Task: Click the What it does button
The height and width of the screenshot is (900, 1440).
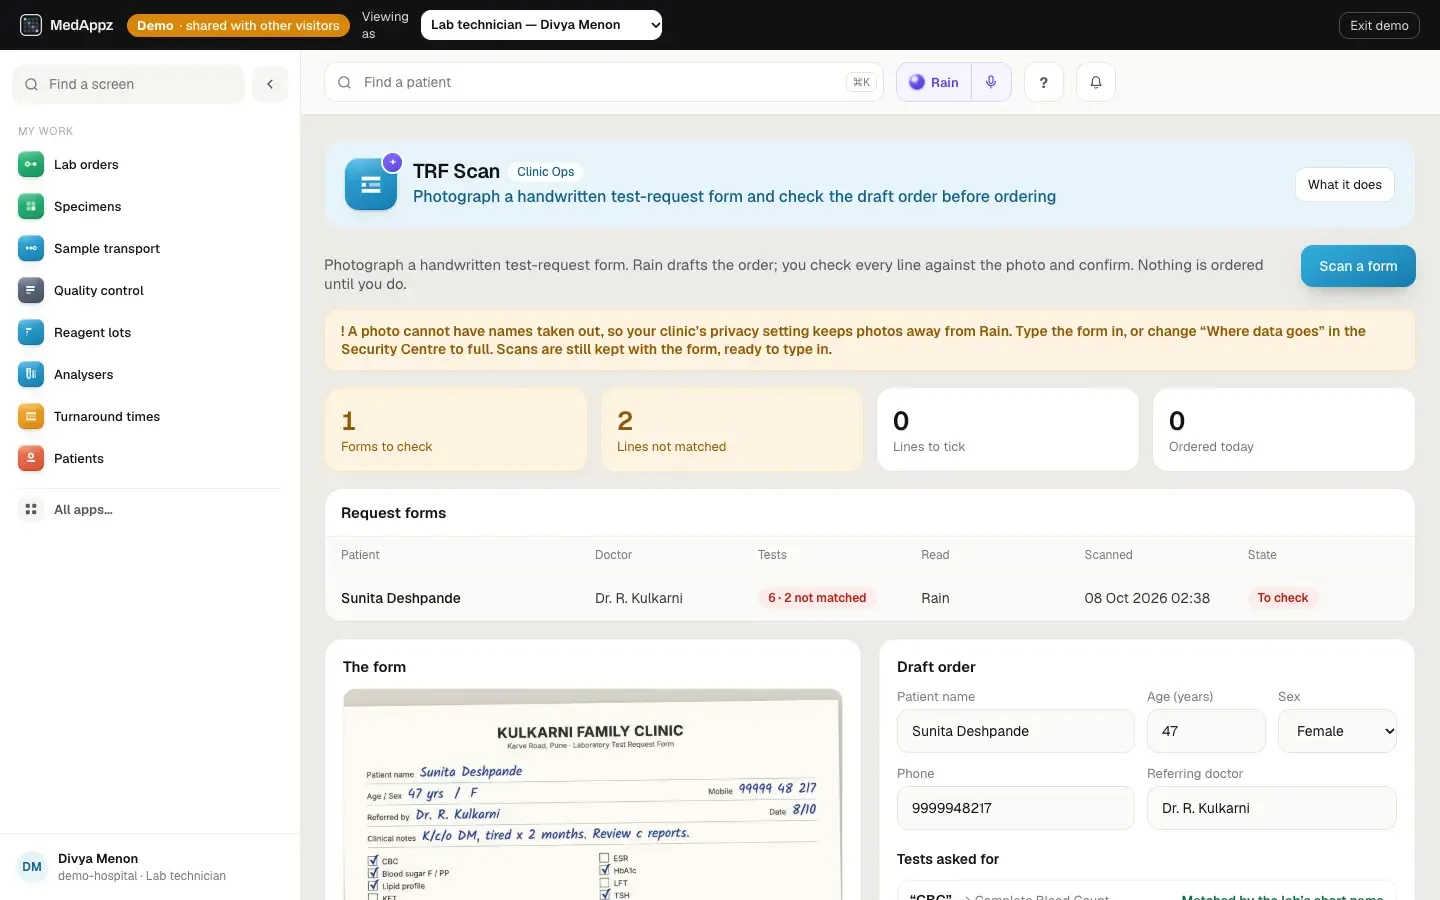Action: pyautogui.click(x=1345, y=185)
